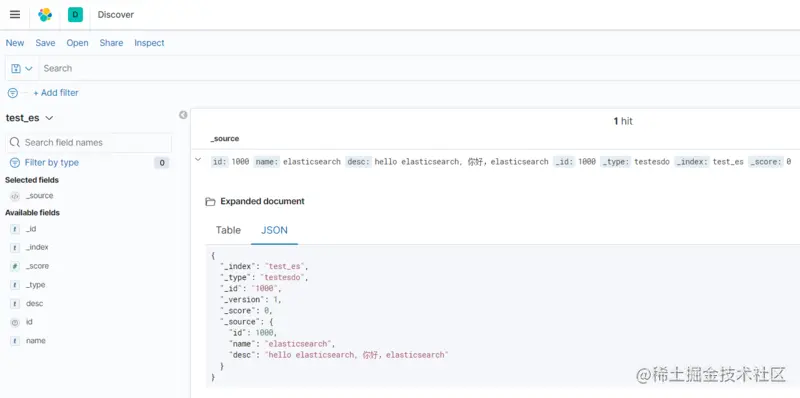
Task: Select the _id available field
Action: tap(31, 229)
